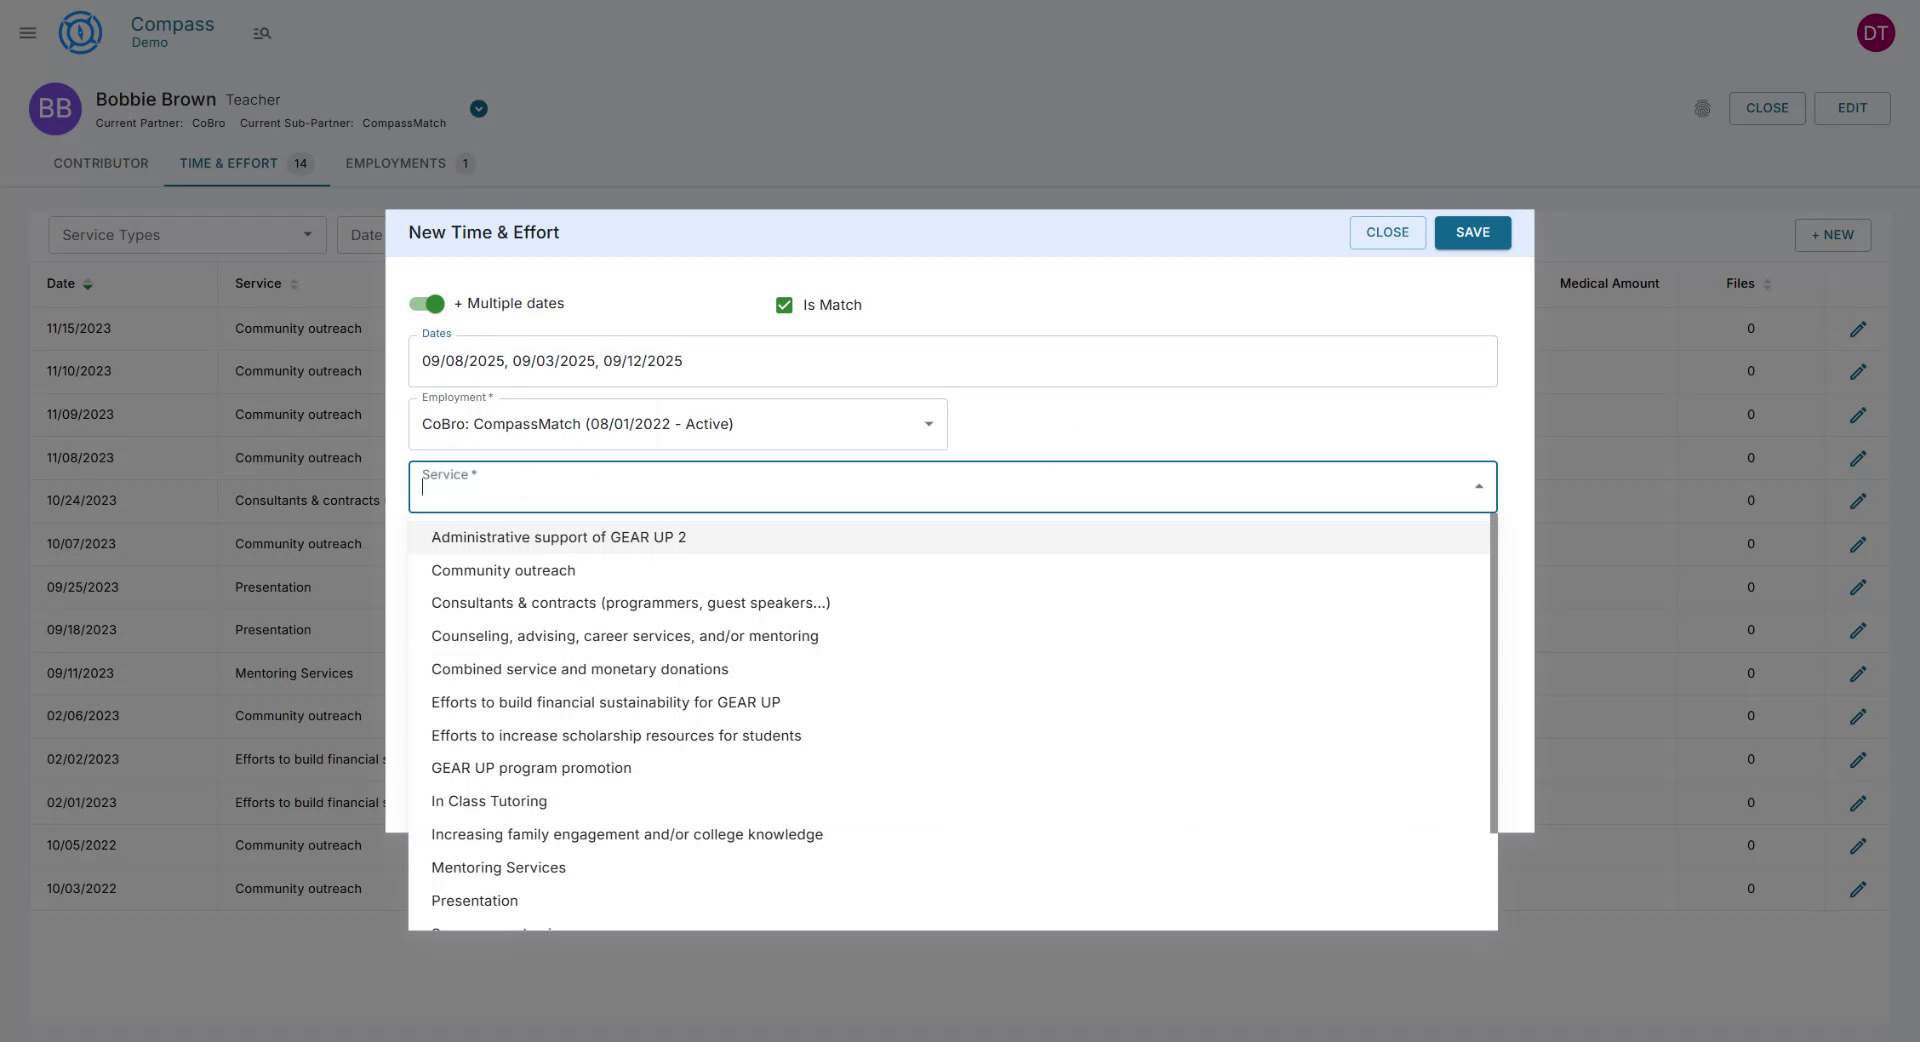Screen dimensions: 1920x1042
Task: Click Bobbie Brown's BB profile avatar
Action: point(55,109)
